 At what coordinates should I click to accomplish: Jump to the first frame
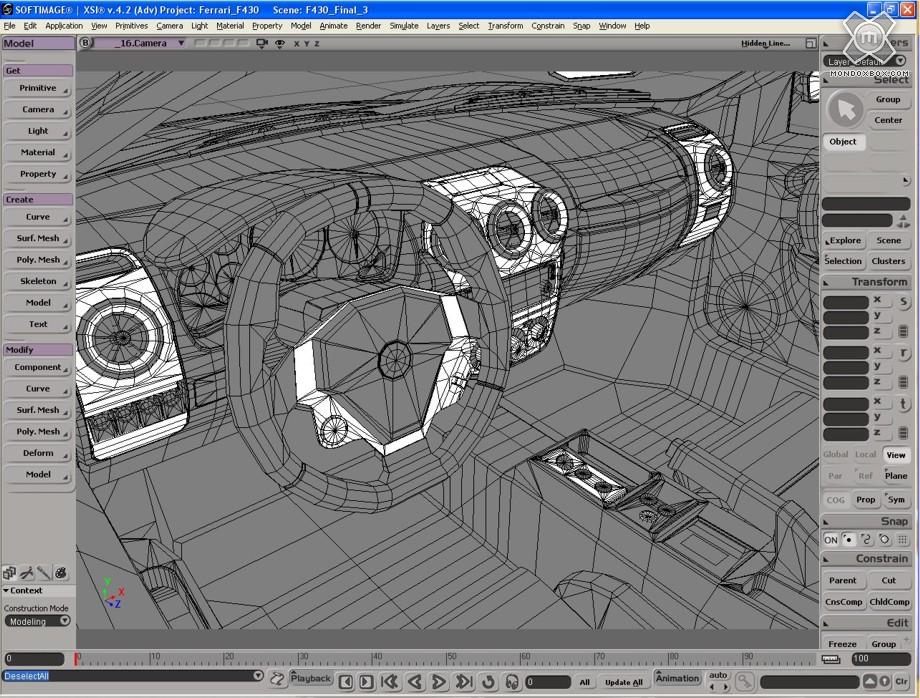pyautogui.click(x=390, y=682)
